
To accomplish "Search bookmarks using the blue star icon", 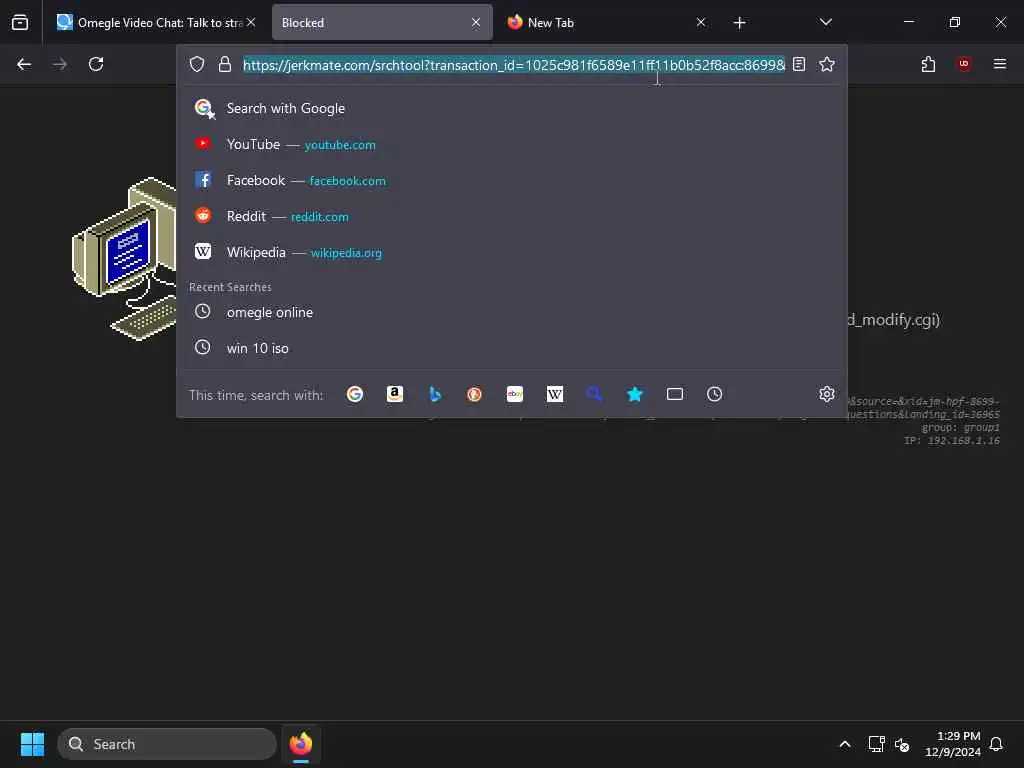I will point(635,394).
